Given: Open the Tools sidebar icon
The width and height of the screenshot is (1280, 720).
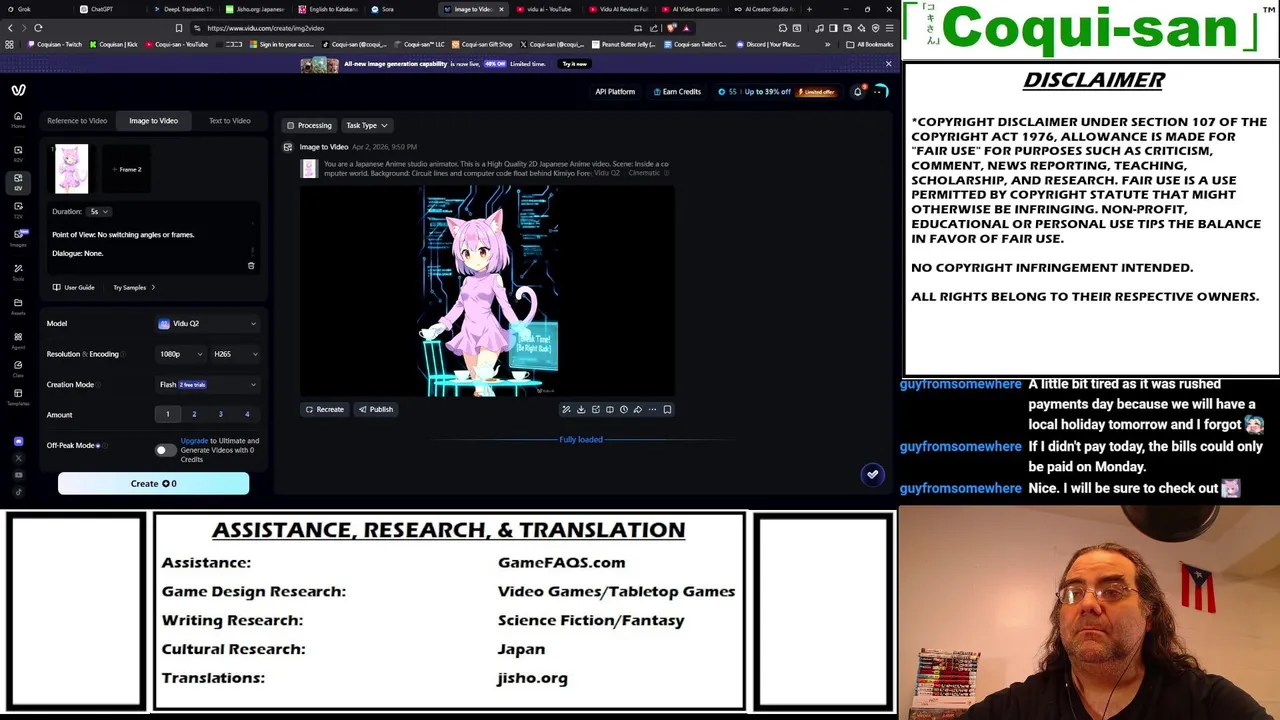Looking at the screenshot, I should (x=18, y=272).
